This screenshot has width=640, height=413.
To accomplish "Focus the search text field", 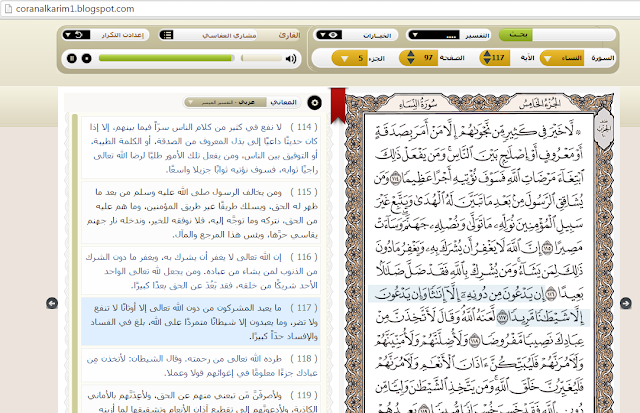I will pyautogui.click(x=573, y=35).
